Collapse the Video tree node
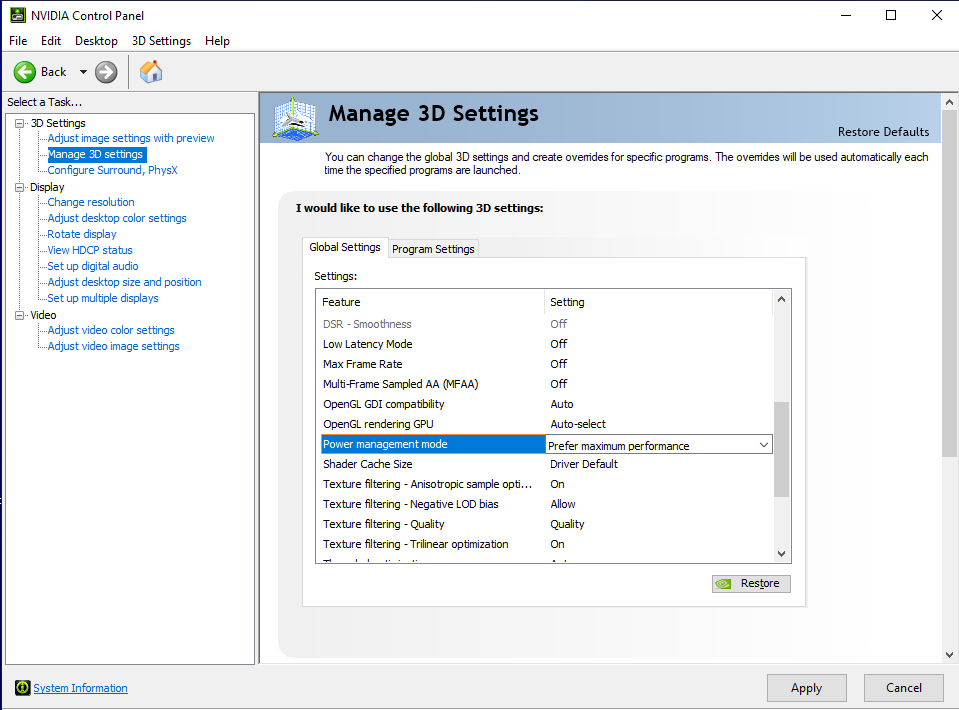959x710 pixels. pyautogui.click(x=20, y=315)
